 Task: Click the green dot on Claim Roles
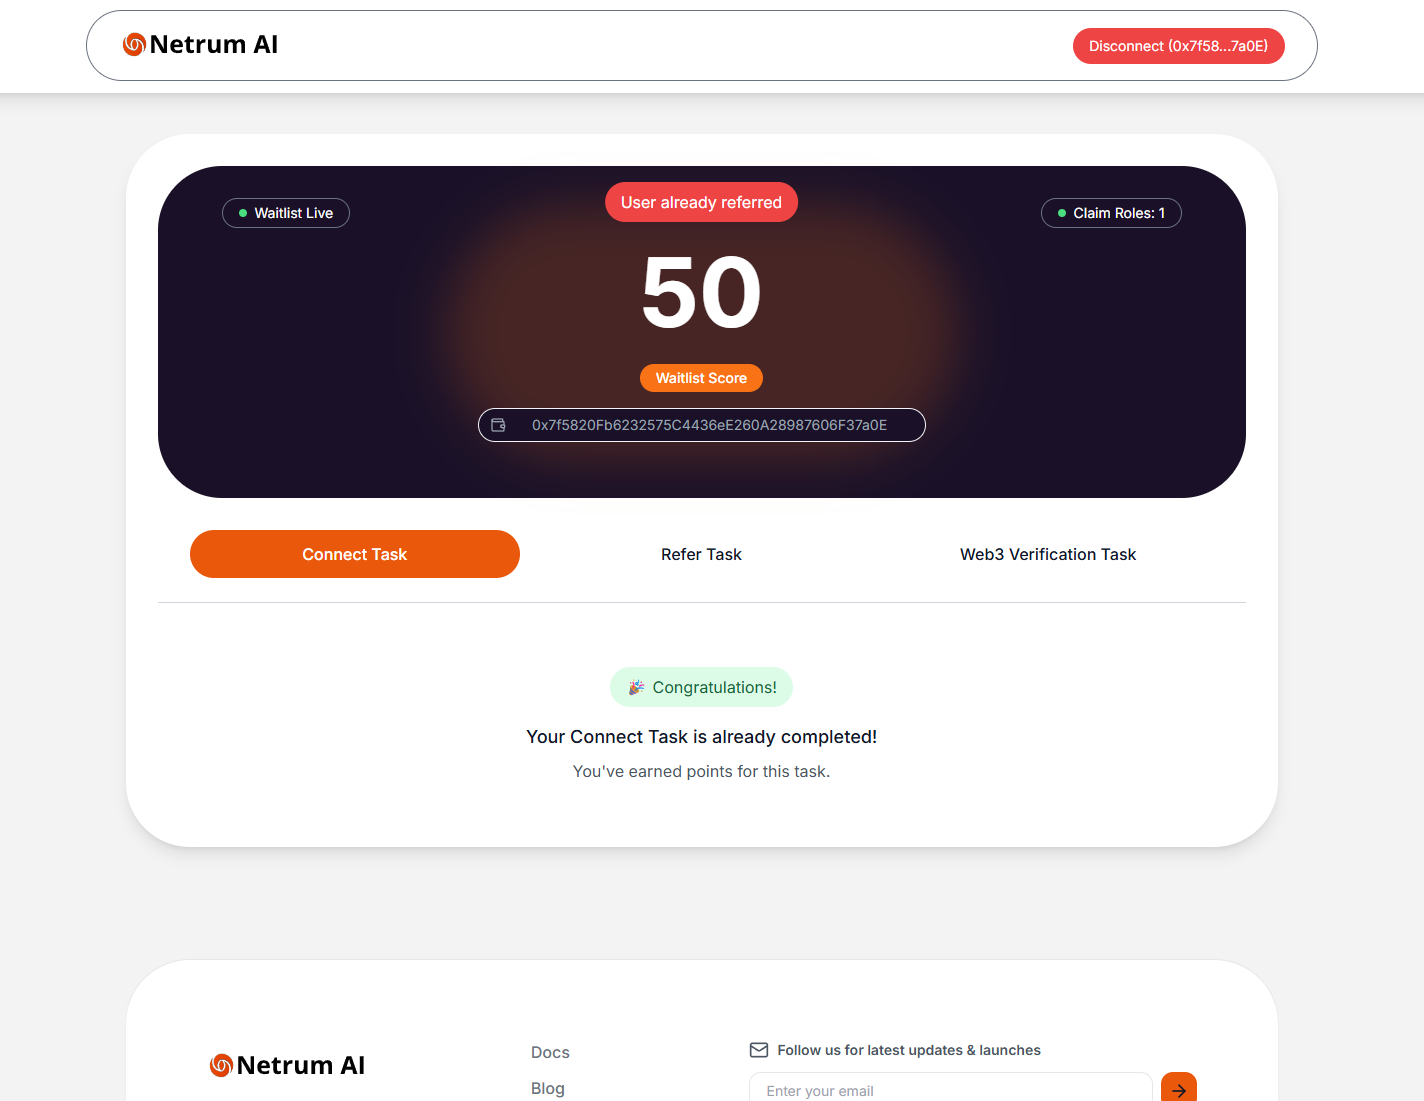pos(1062,213)
